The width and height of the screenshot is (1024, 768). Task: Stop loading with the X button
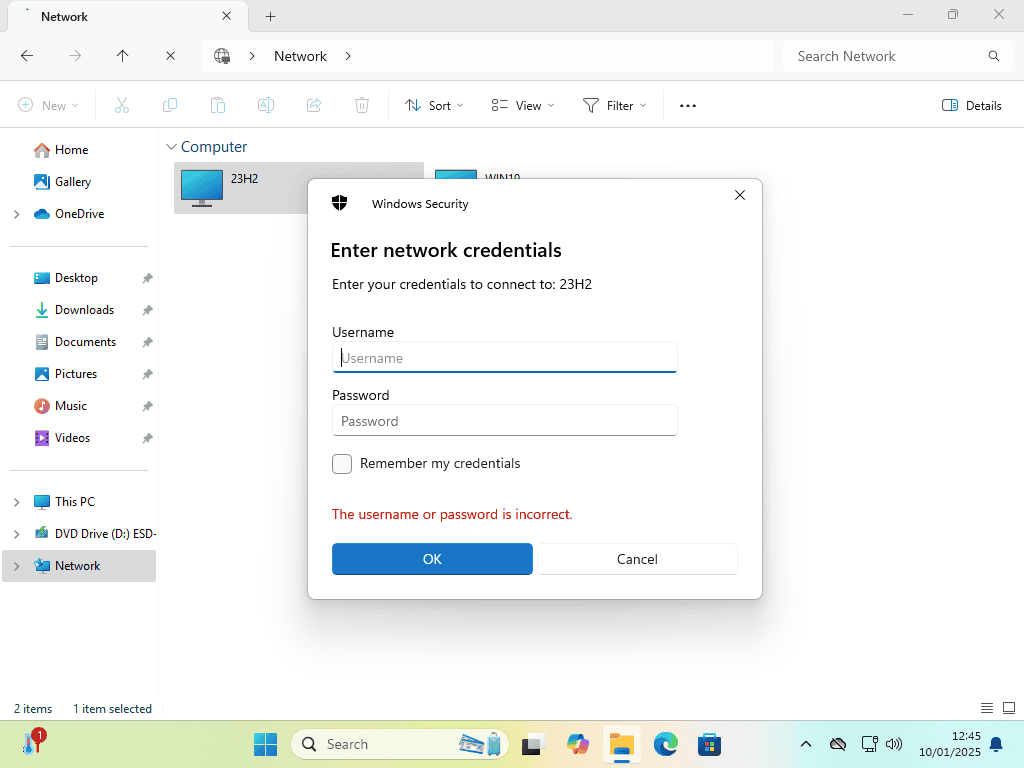point(170,56)
